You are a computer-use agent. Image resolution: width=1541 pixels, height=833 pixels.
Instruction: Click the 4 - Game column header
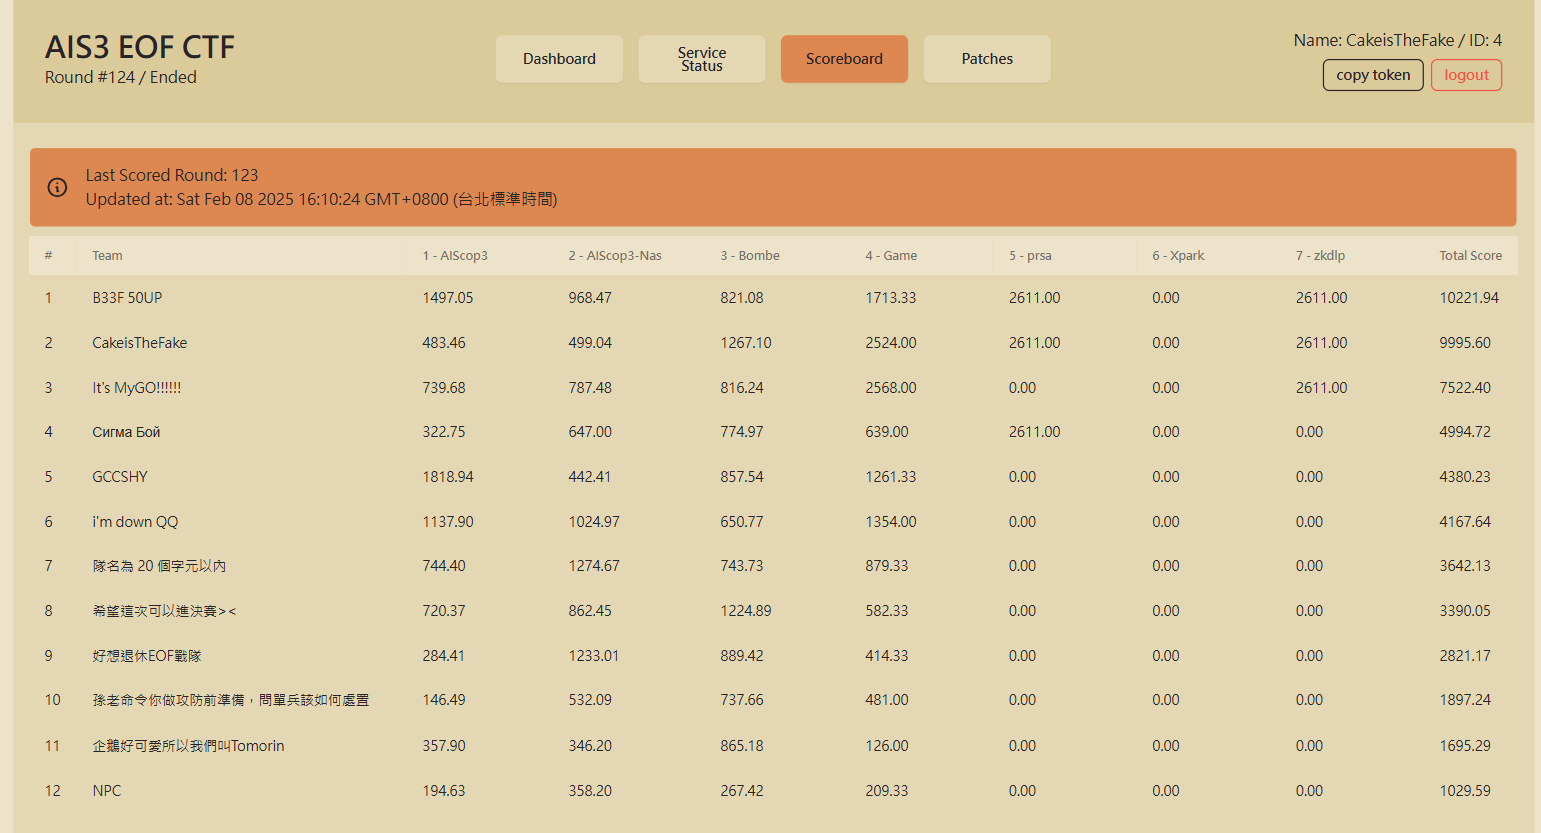point(891,256)
